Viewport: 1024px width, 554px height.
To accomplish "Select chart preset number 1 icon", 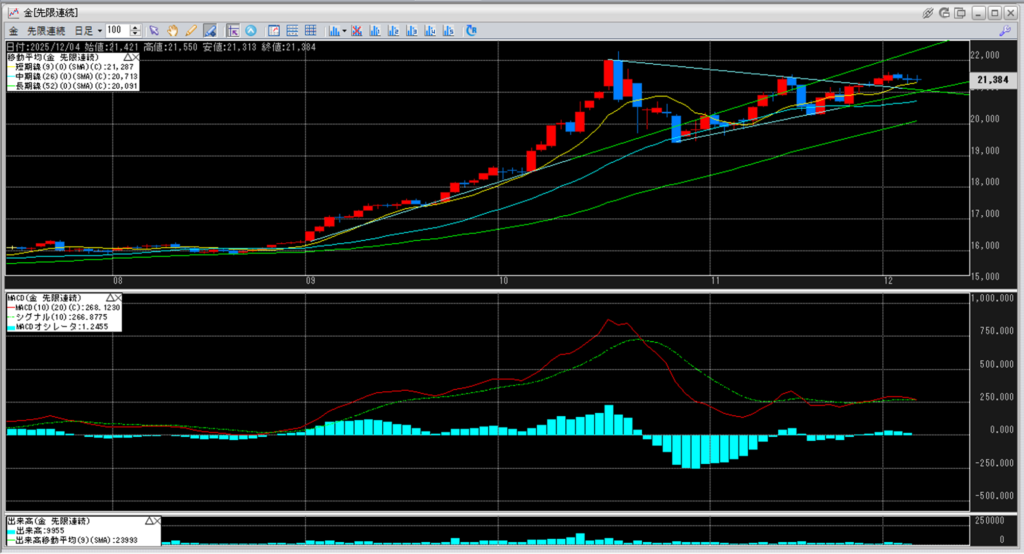I will [x=374, y=31].
